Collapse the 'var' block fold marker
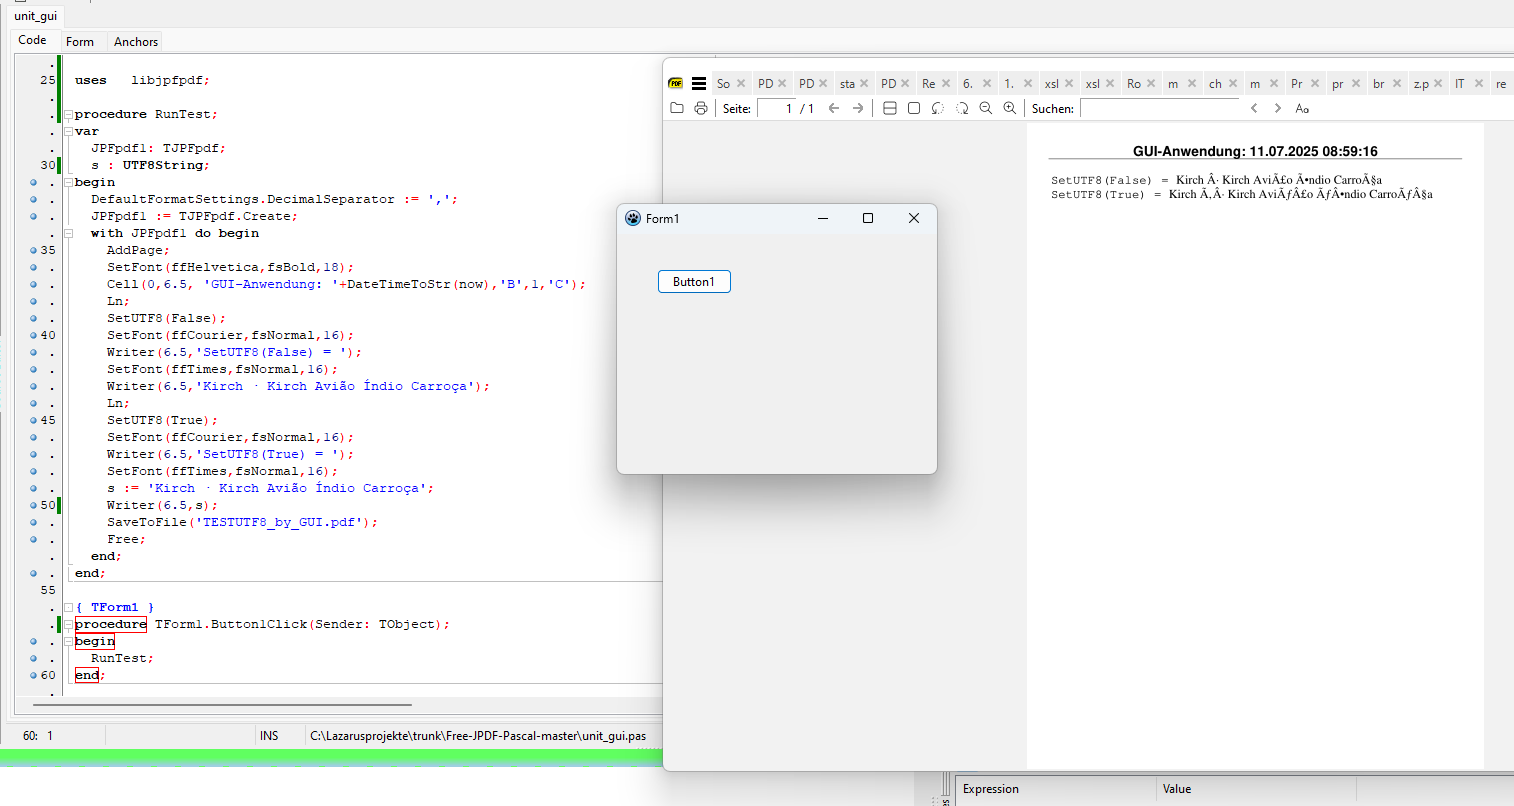 coord(68,131)
